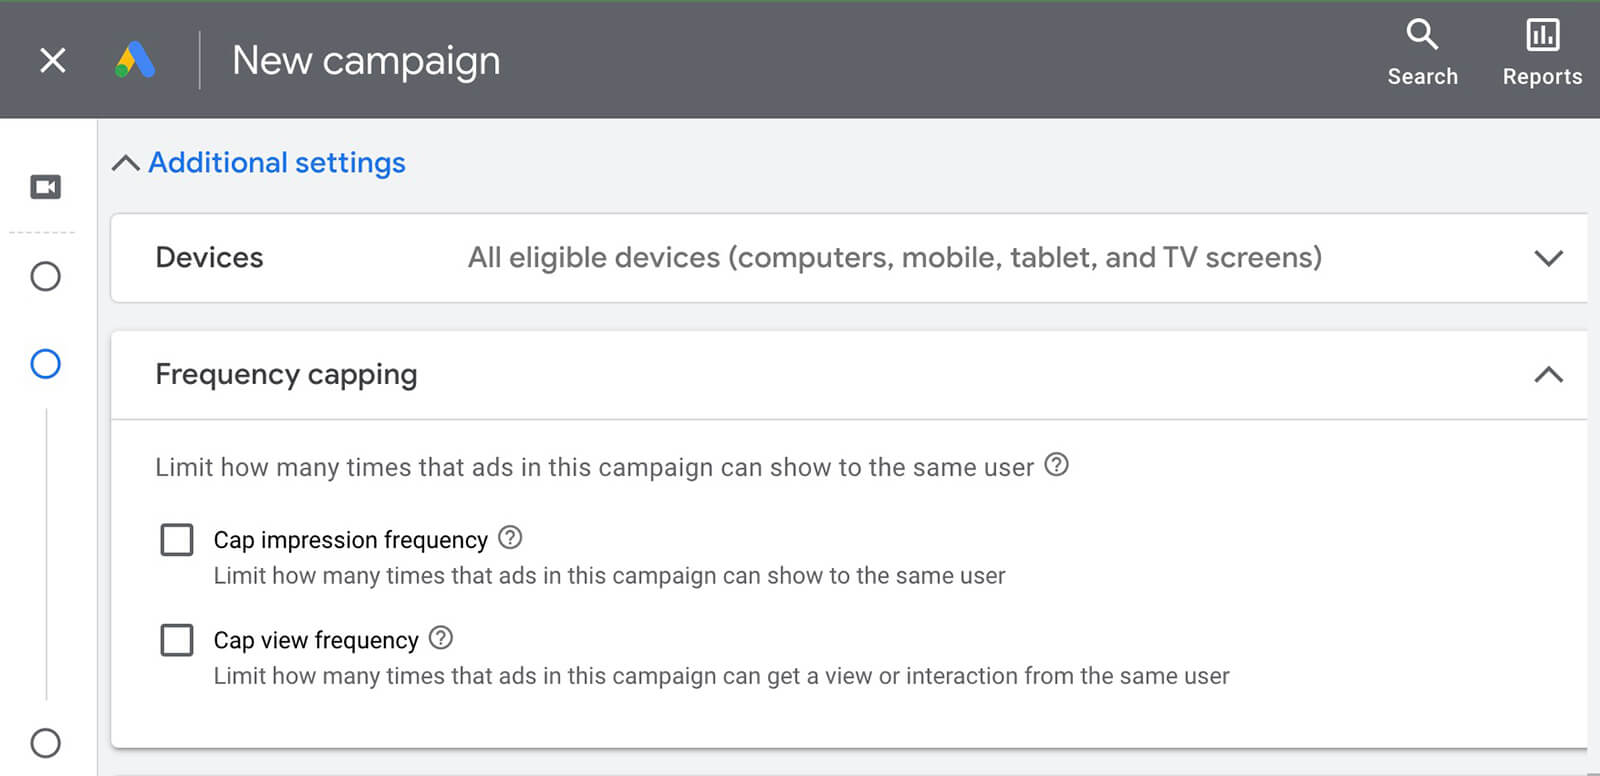Show help for Cap view frequency

click(x=441, y=638)
